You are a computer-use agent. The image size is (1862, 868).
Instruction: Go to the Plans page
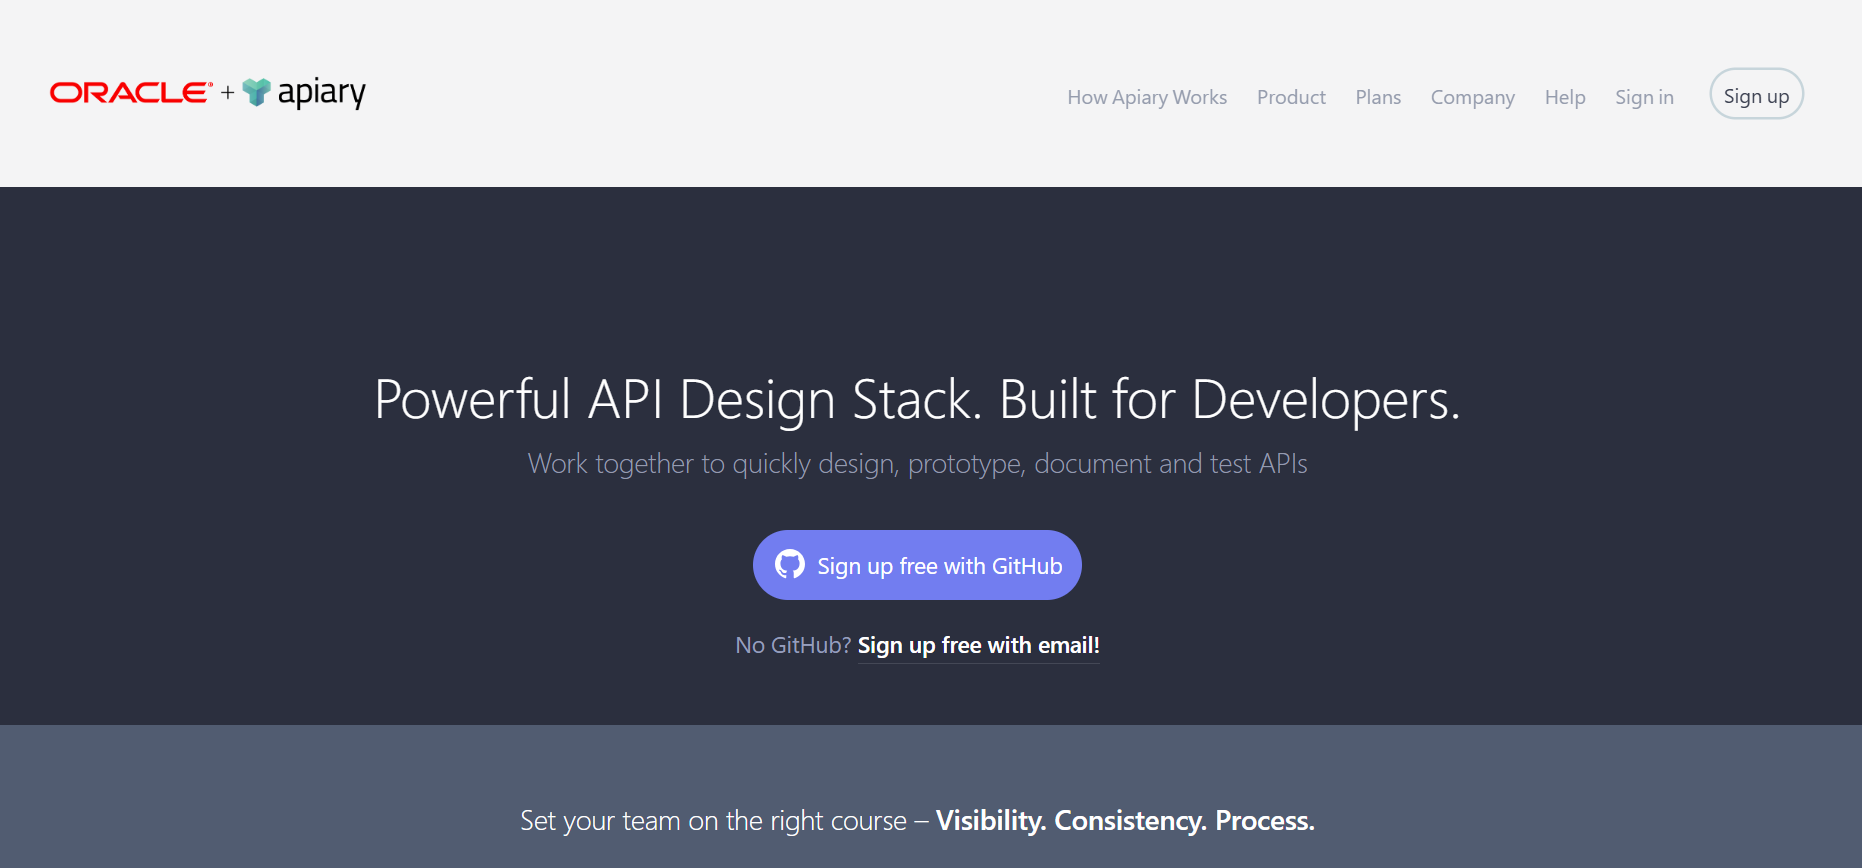tap(1378, 97)
